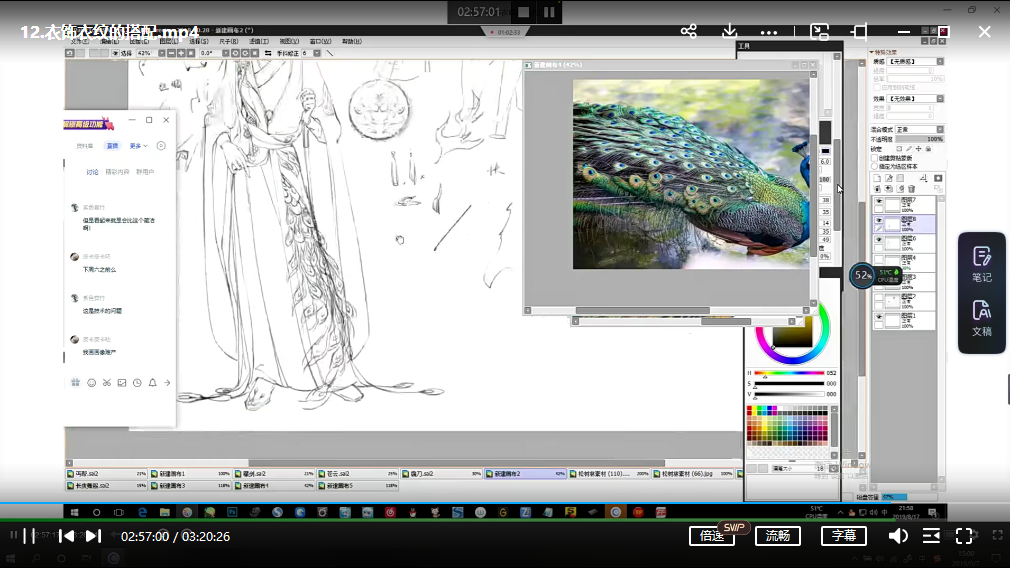
Task: Click the zoom out minus icon in the toolbar
Action: coord(171,53)
